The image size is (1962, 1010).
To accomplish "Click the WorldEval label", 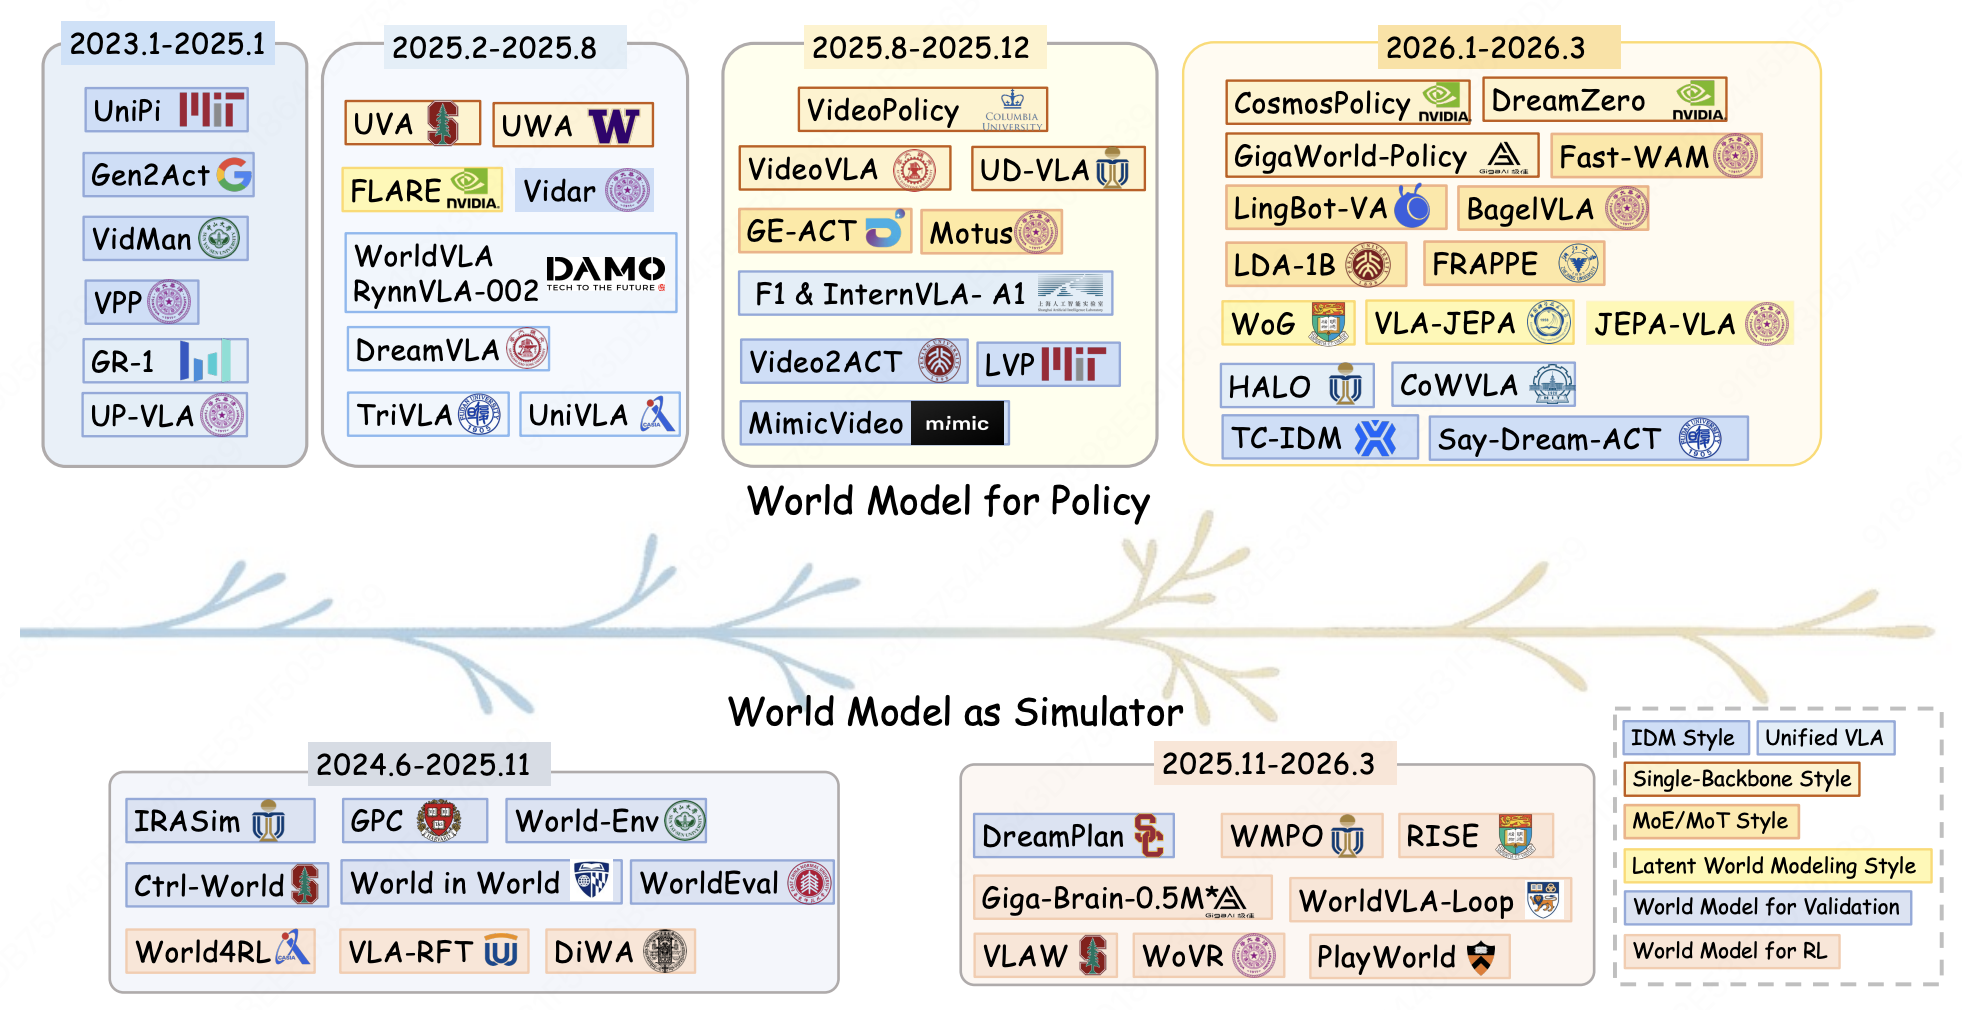I will [x=709, y=884].
